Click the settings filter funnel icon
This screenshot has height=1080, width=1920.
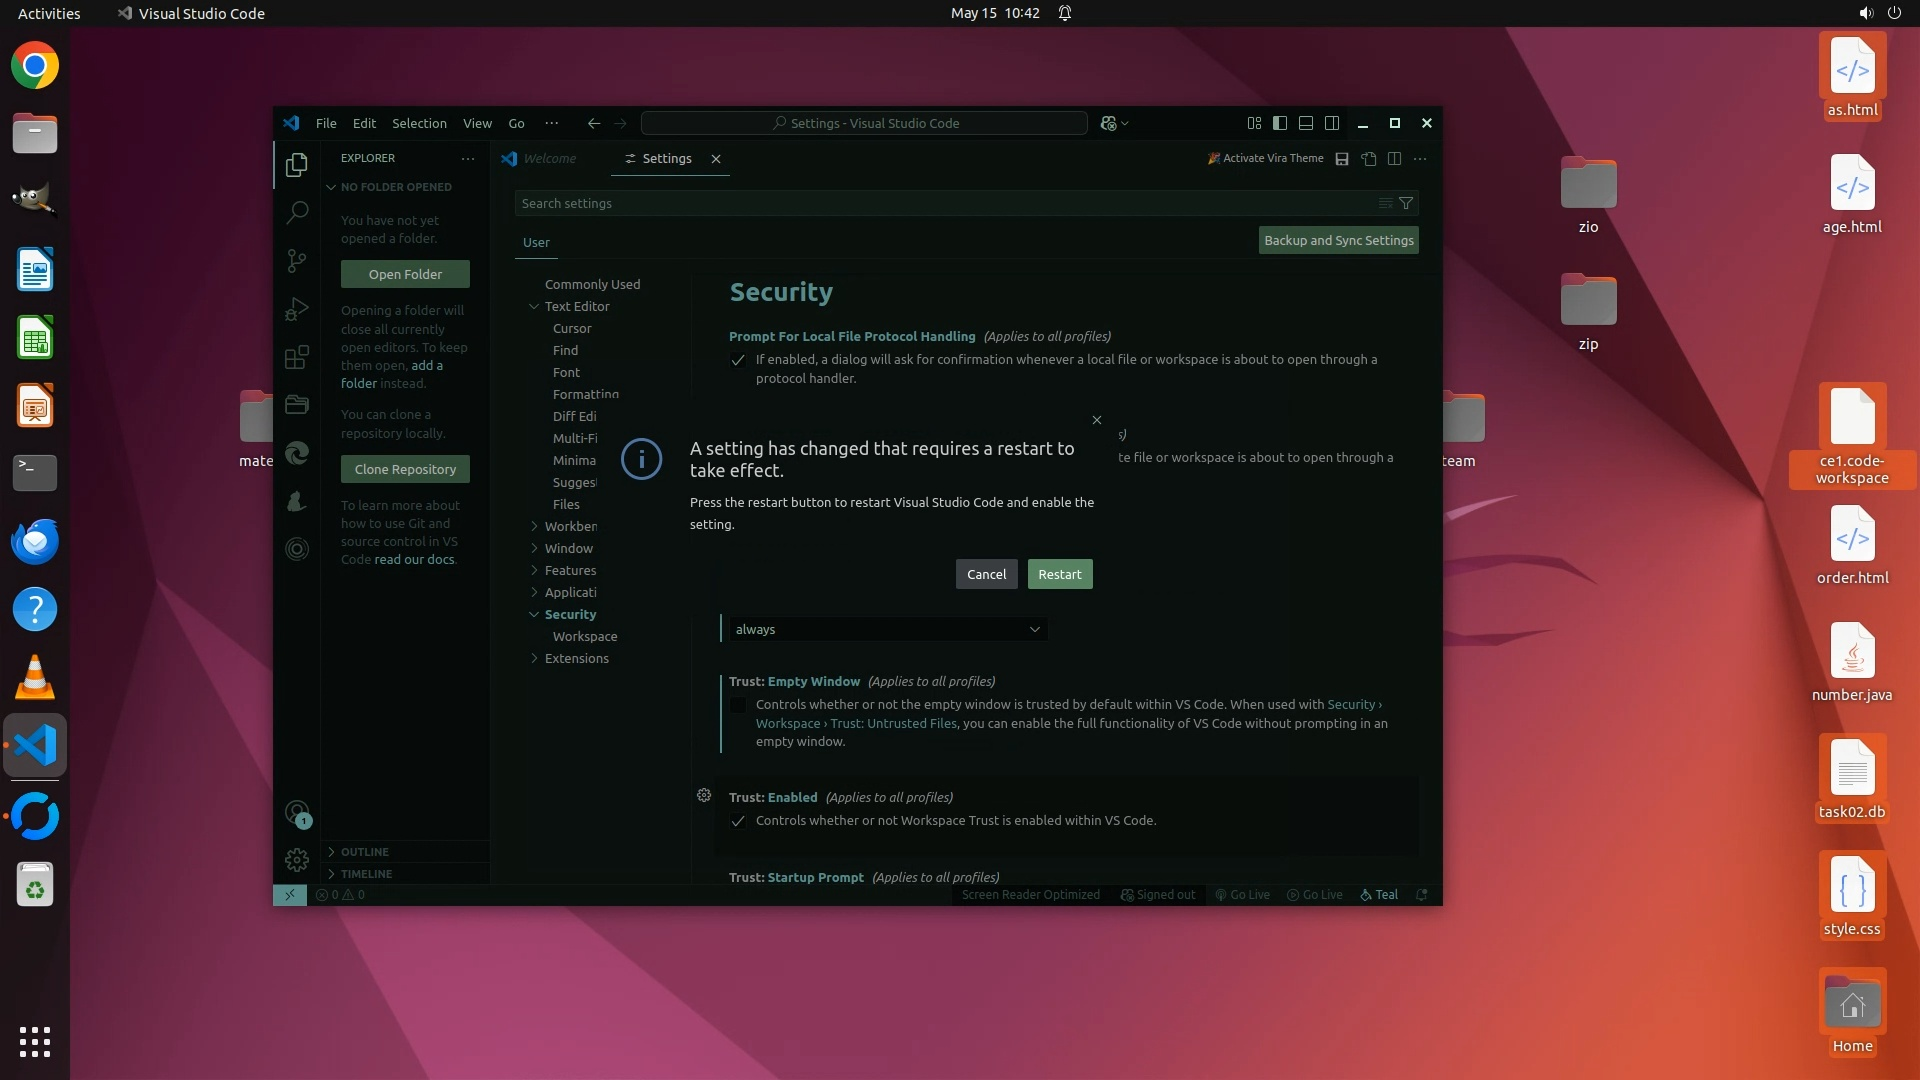click(x=1406, y=203)
